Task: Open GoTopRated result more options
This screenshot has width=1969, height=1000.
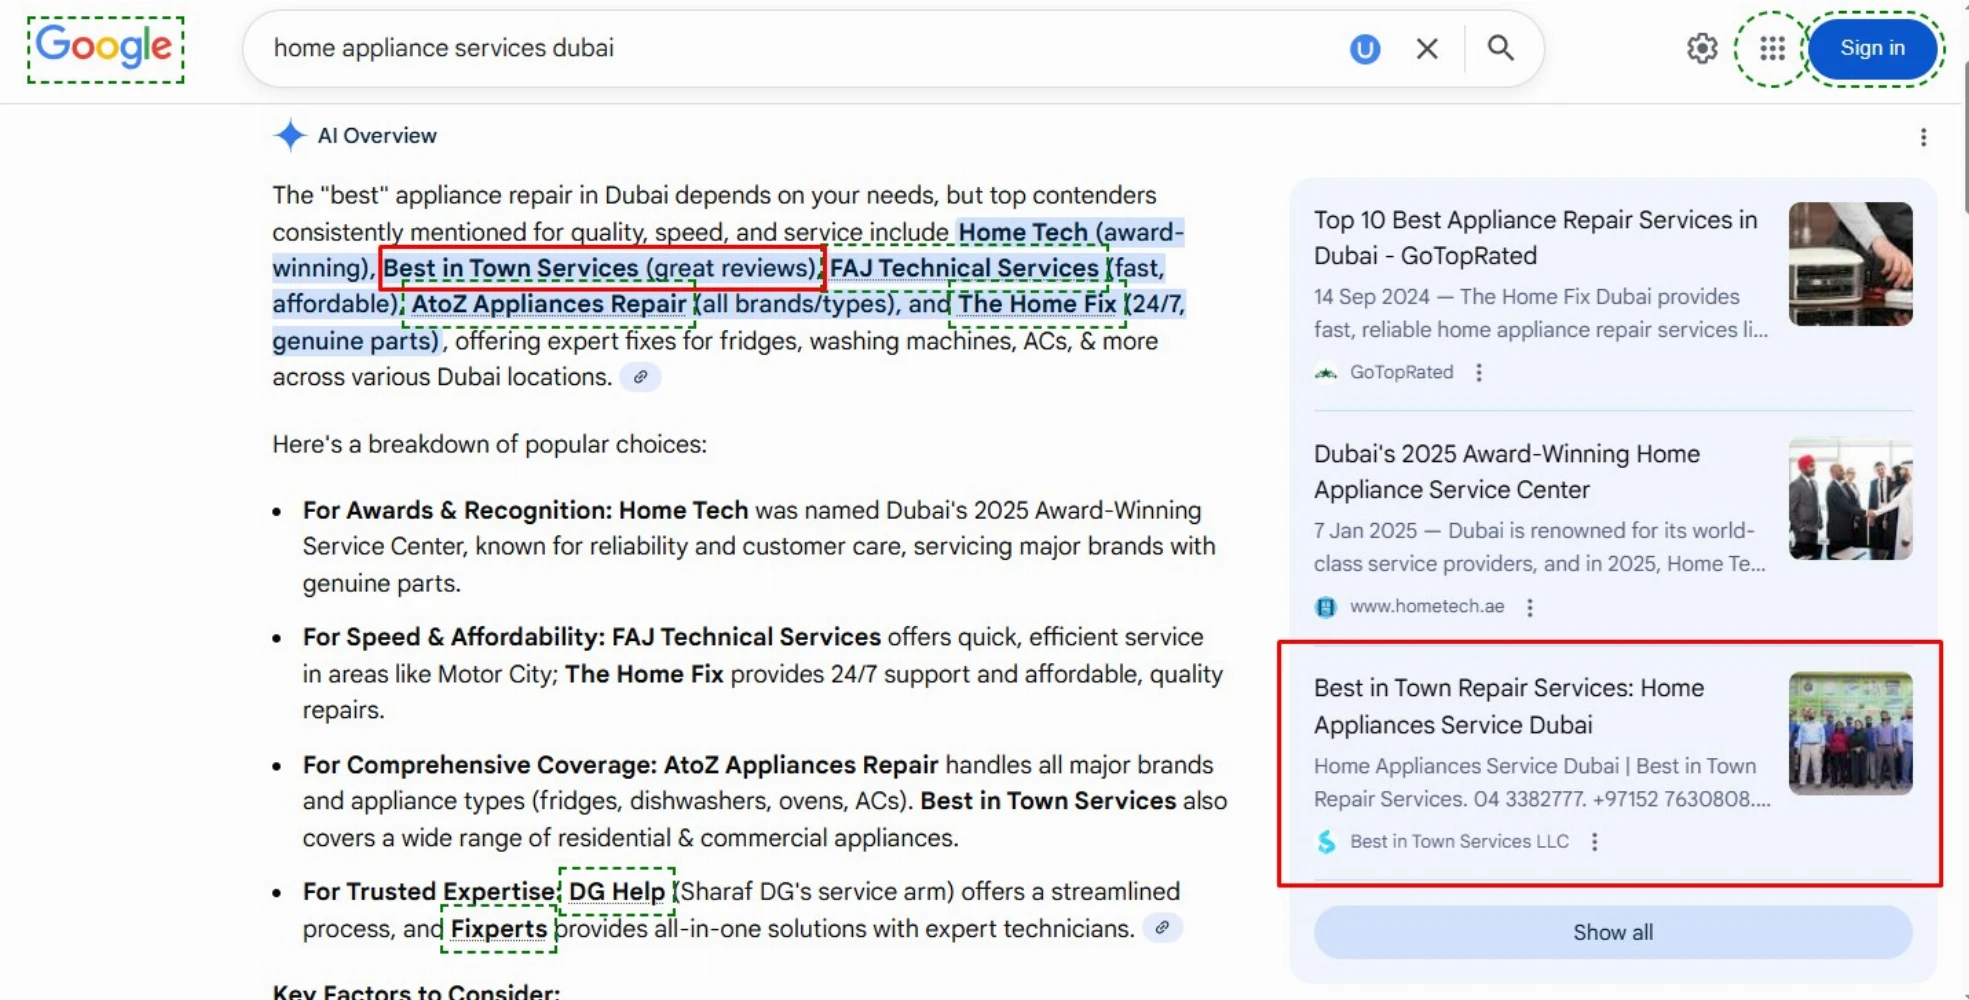Action: [1479, 373]
